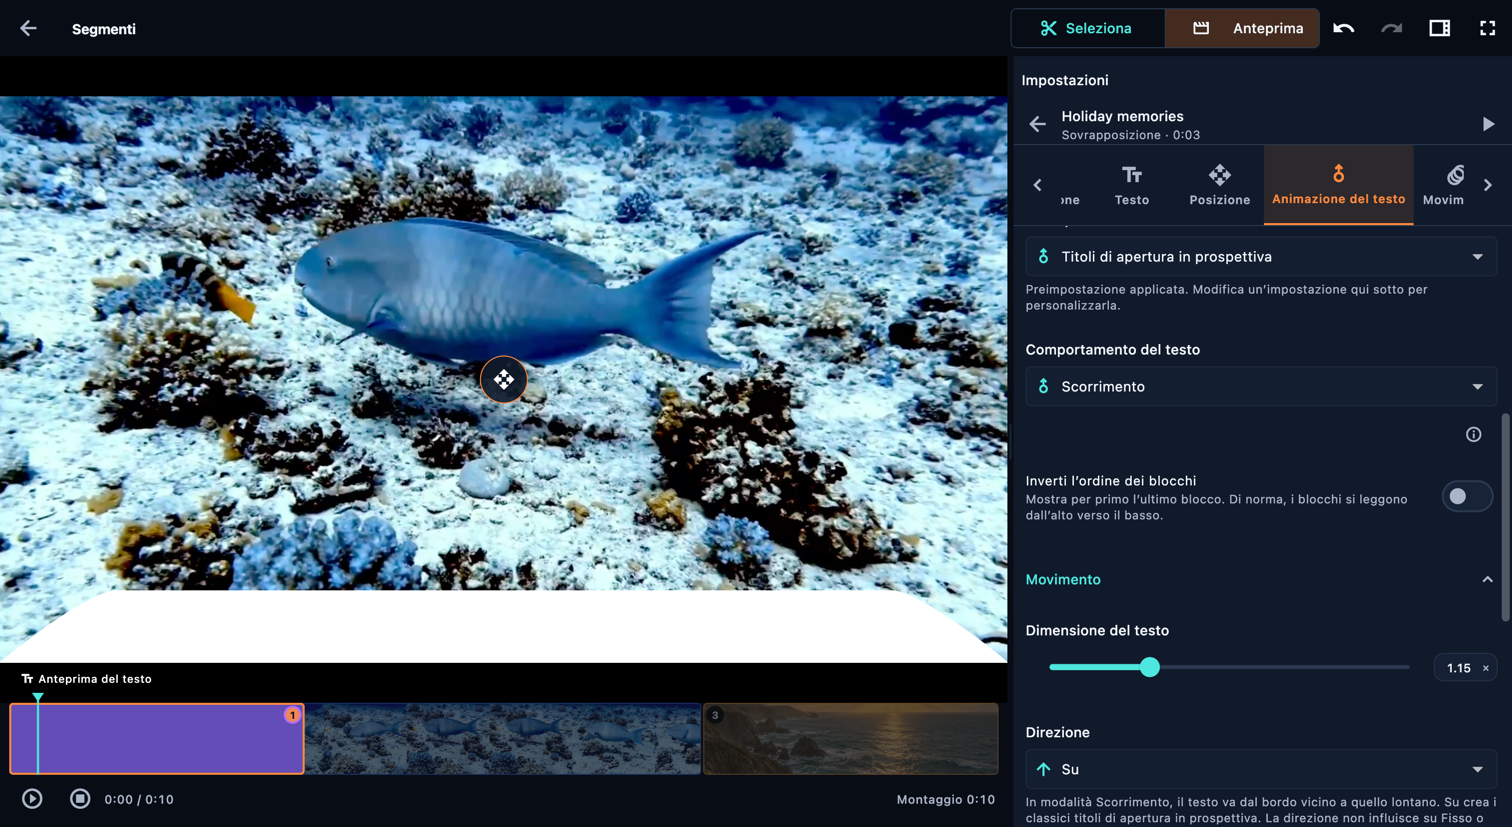
Task: Open the info icon under Comportamento del testo
Action: [x=1473, y=435]
